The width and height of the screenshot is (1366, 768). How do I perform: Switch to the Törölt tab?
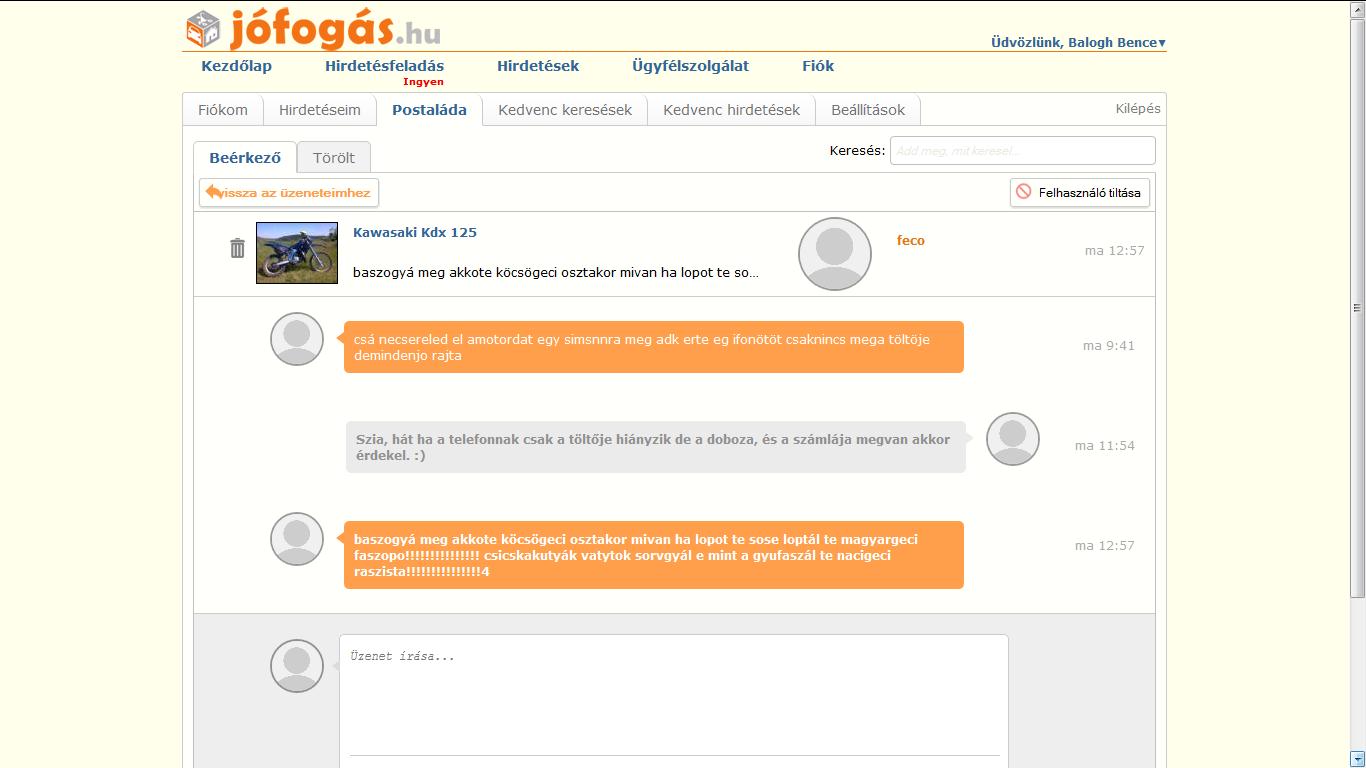click(334, 158)
